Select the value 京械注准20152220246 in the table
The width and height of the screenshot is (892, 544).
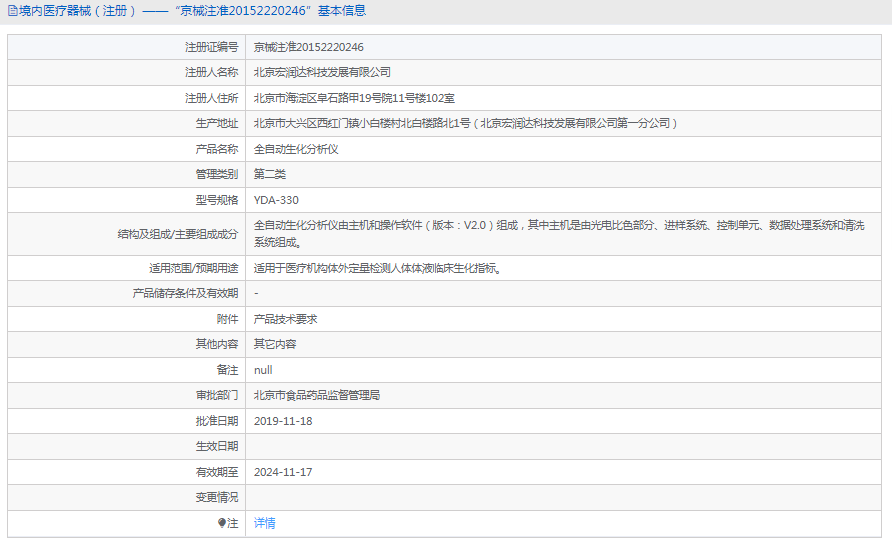(x=308, y=47)
